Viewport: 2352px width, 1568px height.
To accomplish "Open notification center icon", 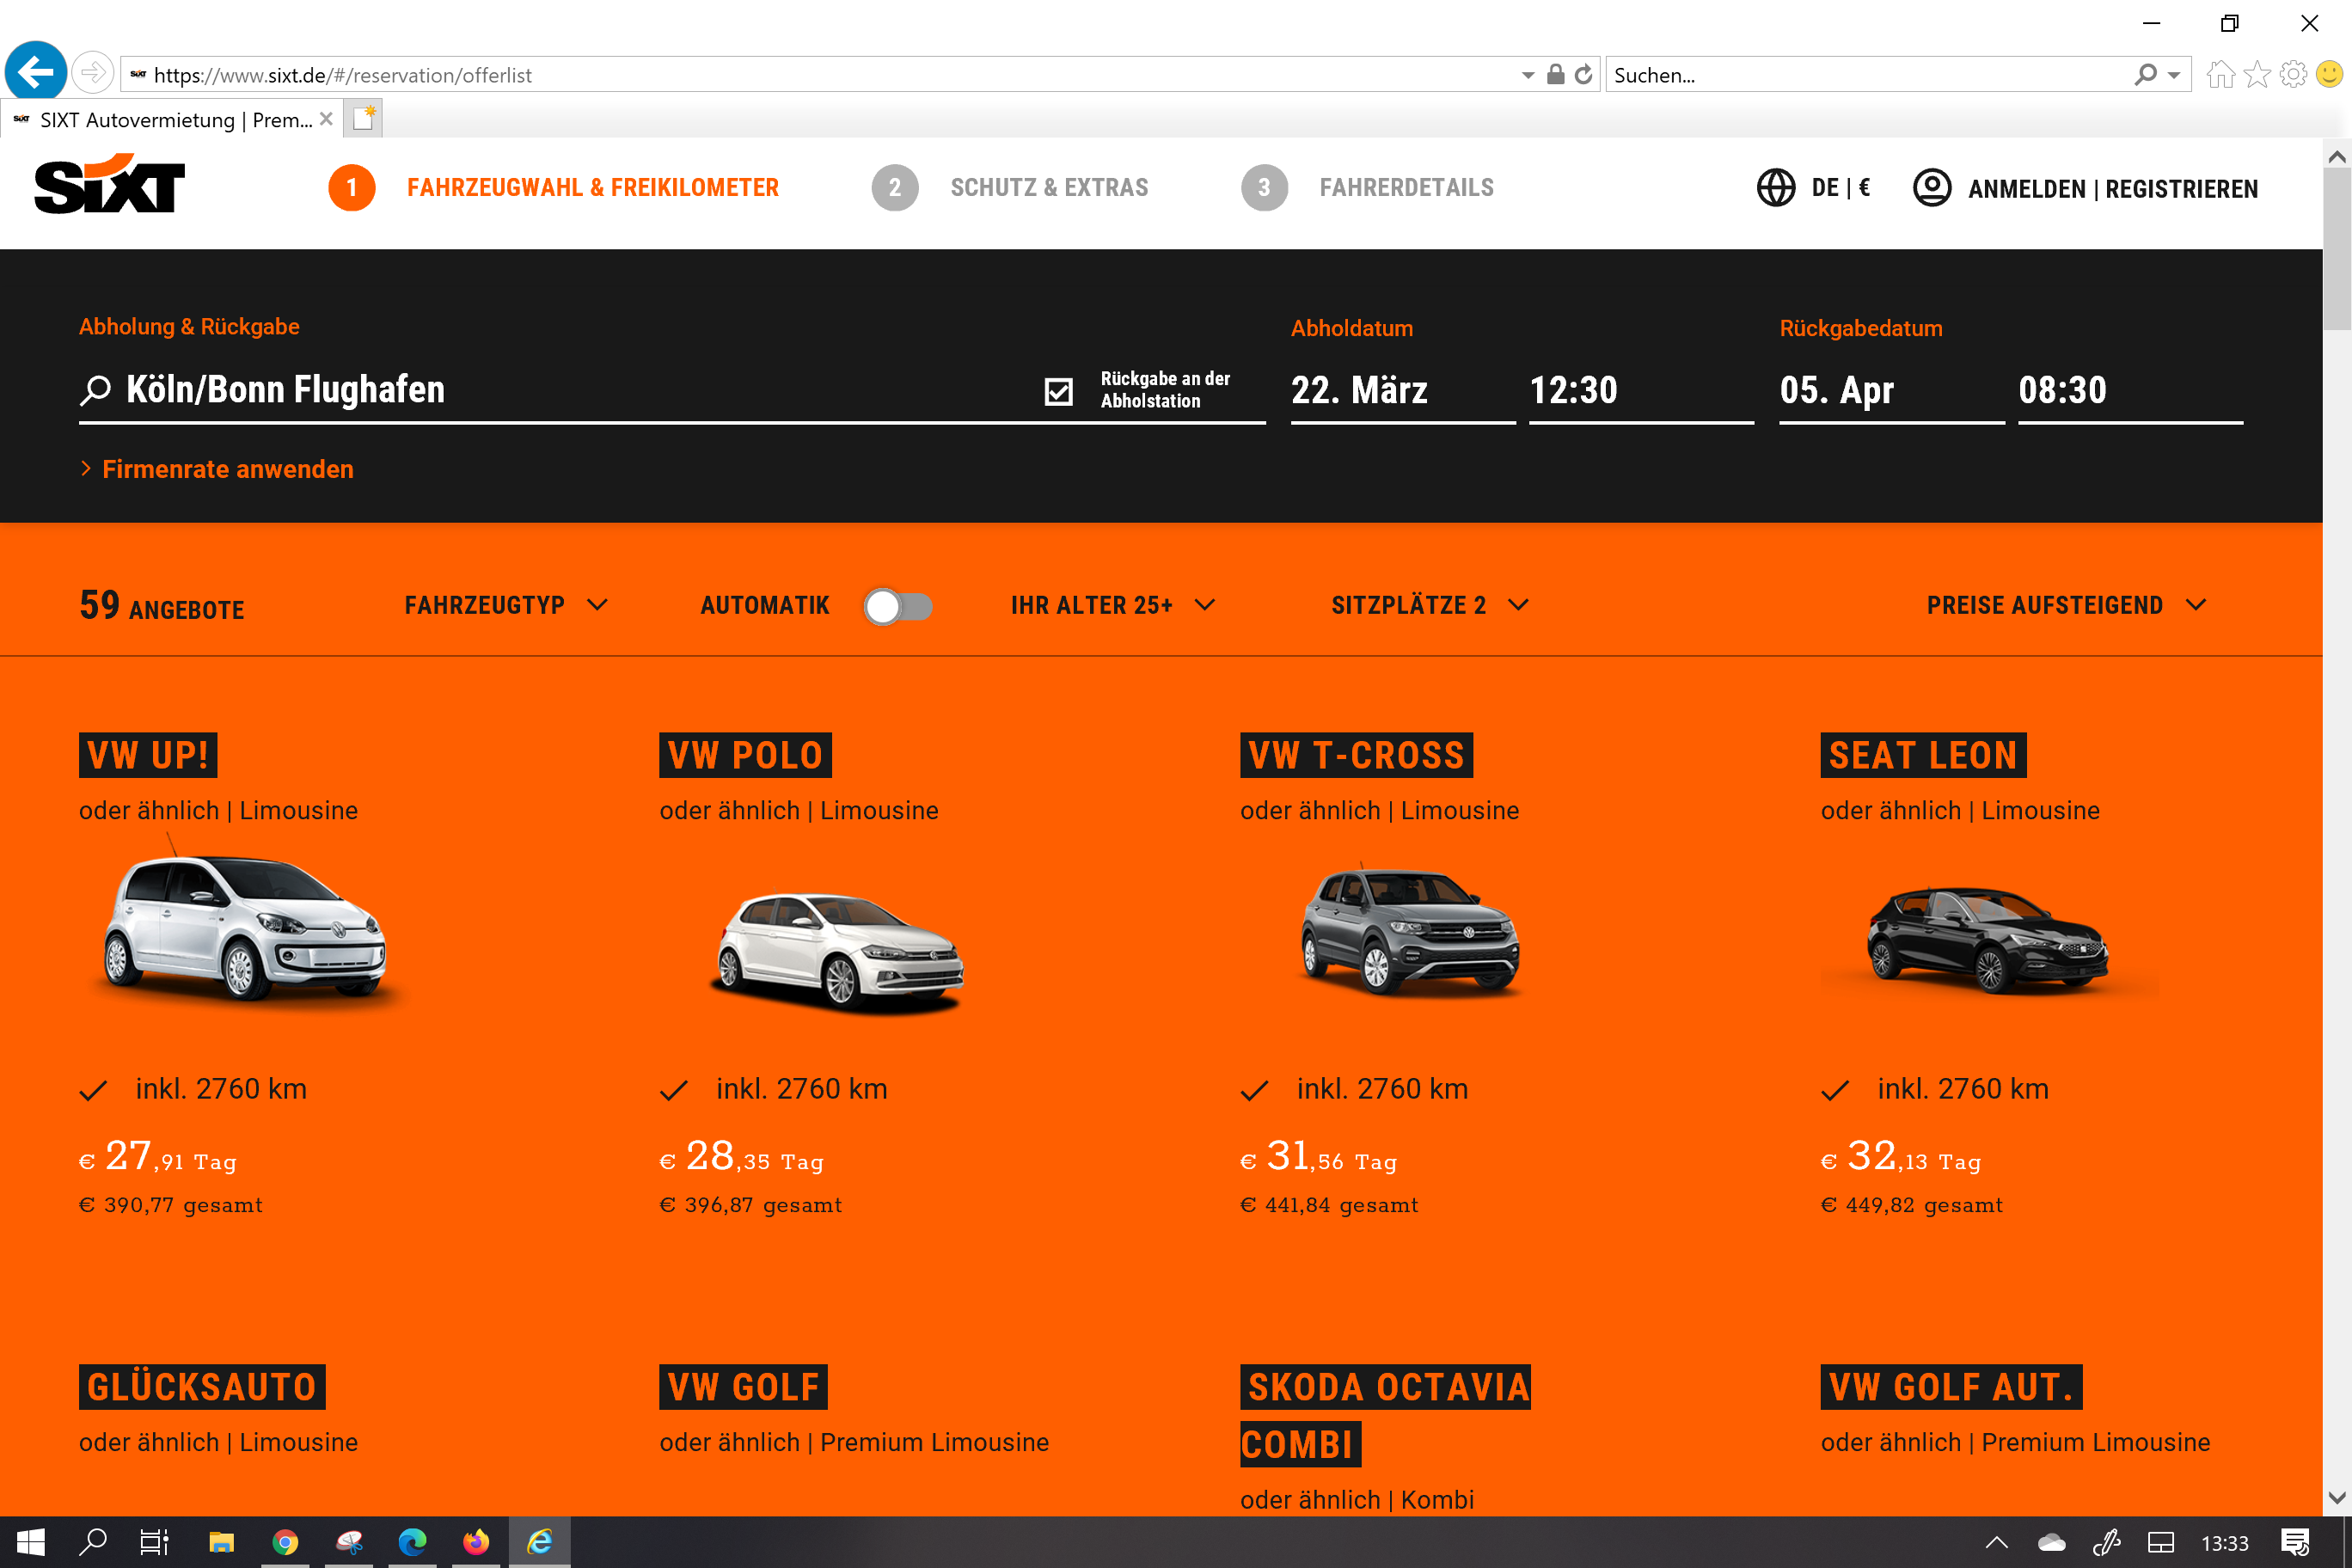I will (x=2295, y=1543).
